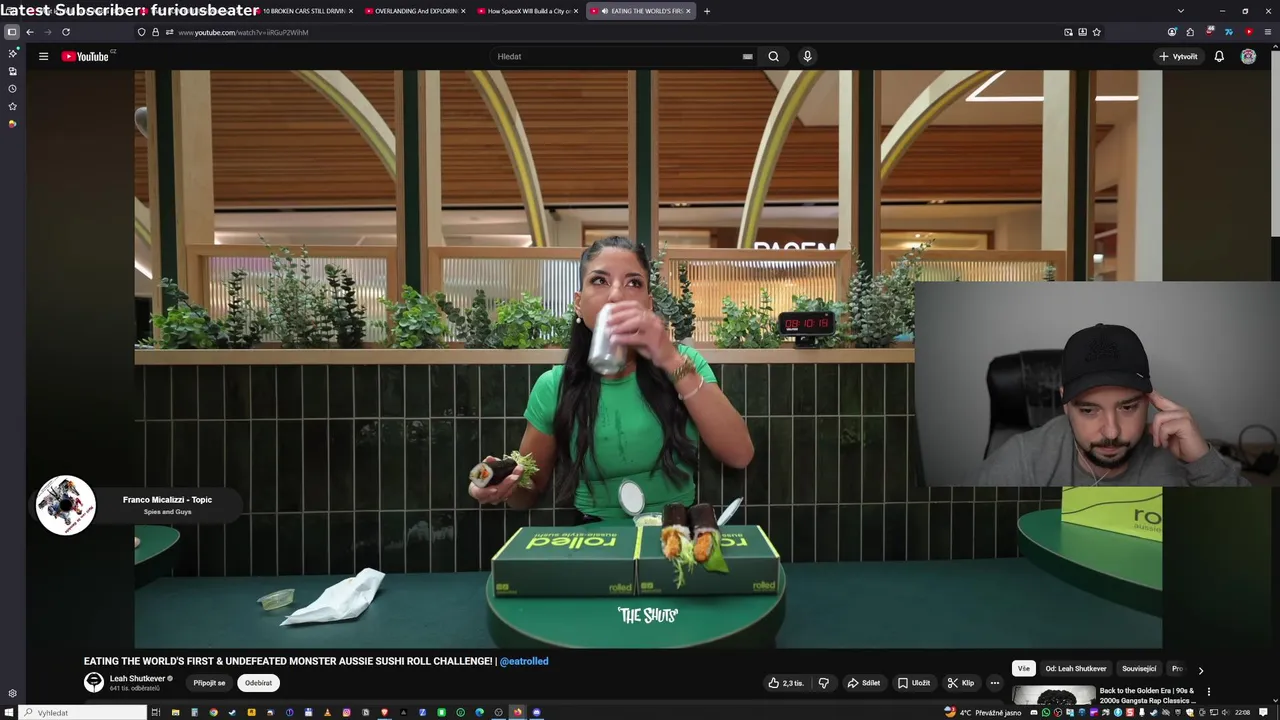Select the Vše filter chip

[x=1023, y=669]
